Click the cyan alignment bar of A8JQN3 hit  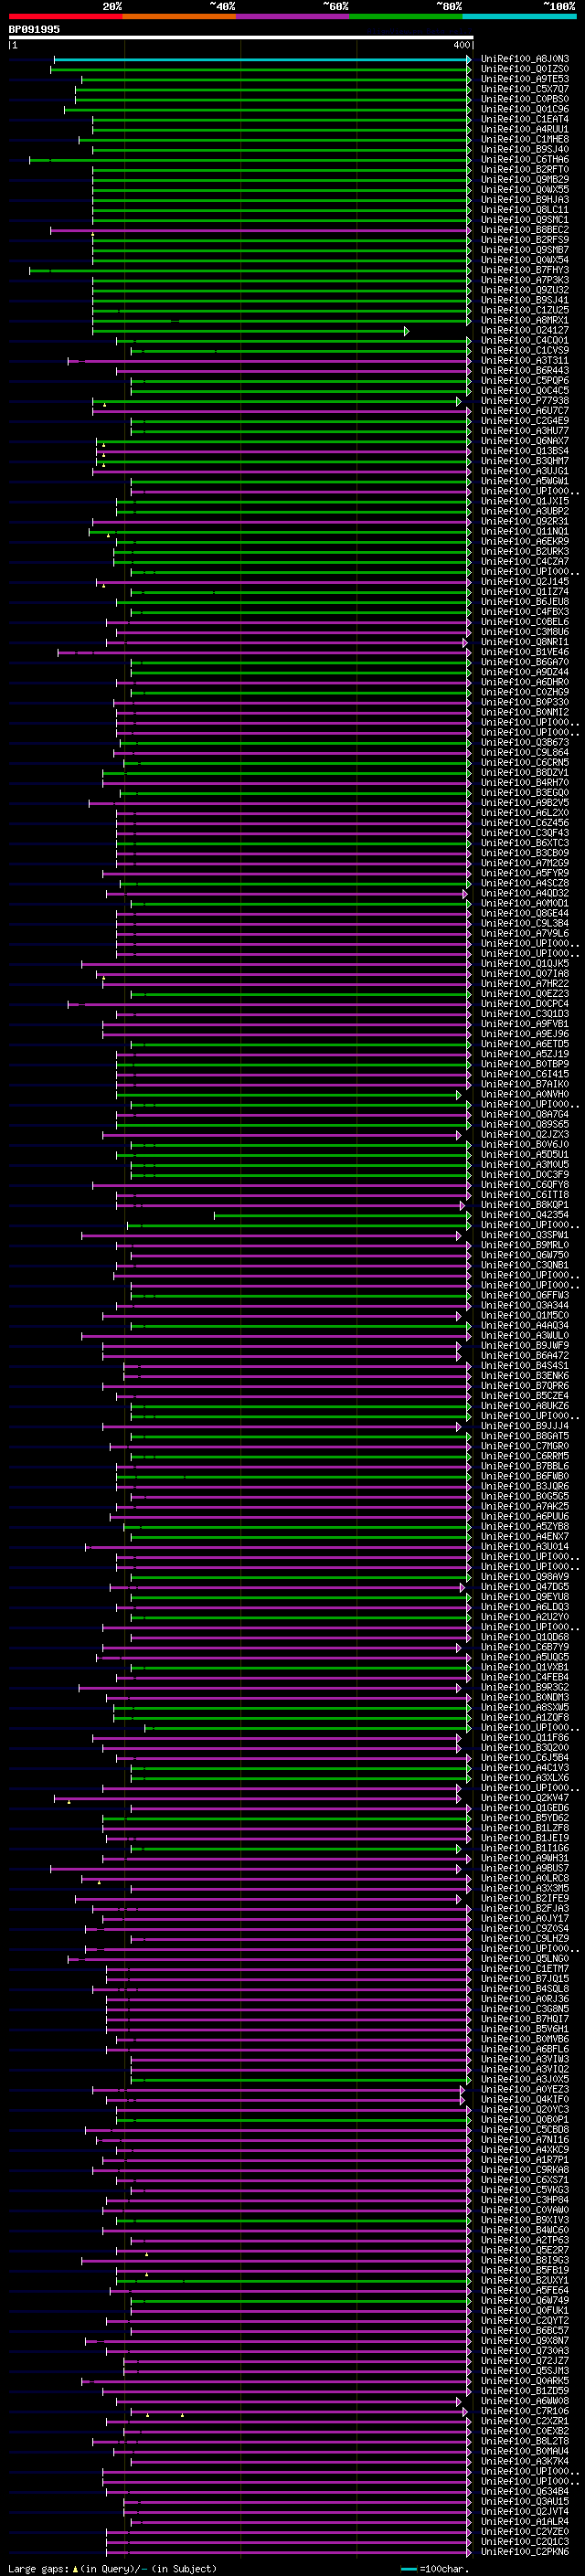(261, 60)
